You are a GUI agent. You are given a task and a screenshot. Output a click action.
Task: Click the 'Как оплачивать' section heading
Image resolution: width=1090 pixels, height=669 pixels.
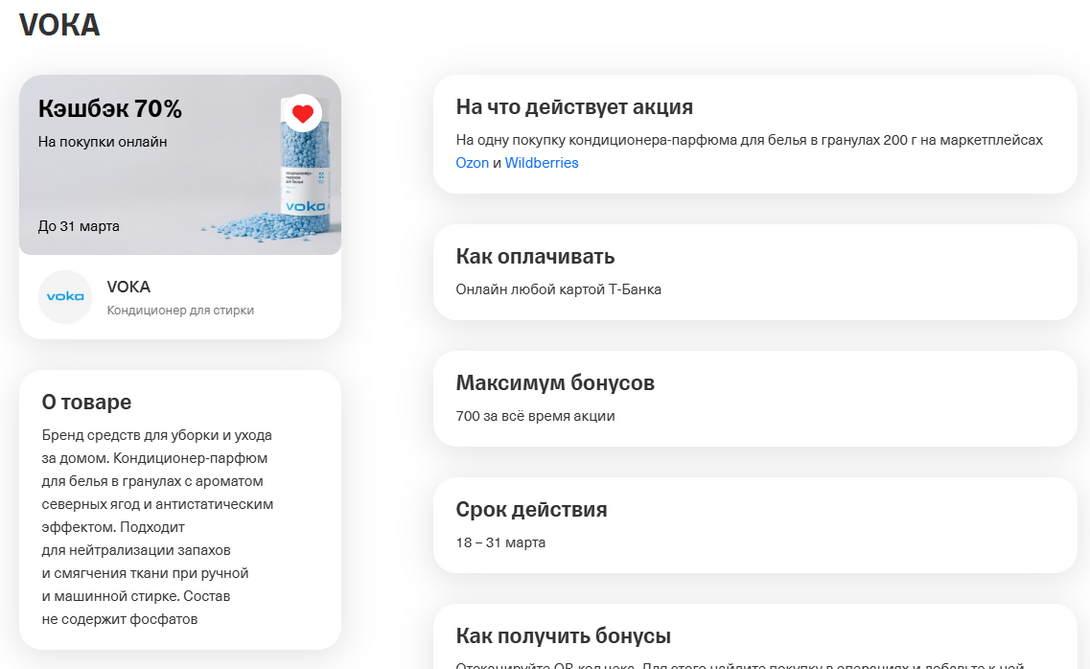tap(535, 256)
